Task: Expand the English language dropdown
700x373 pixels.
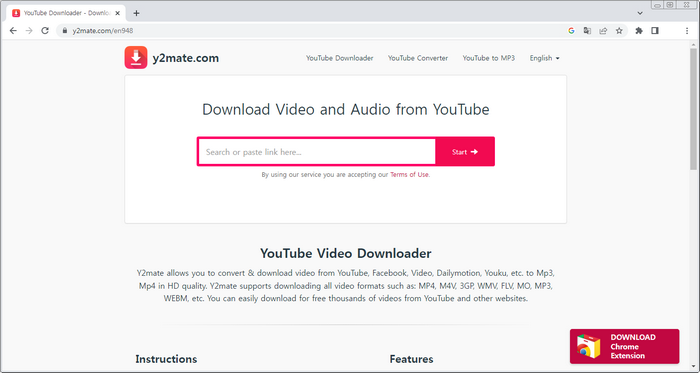Action: 544,58
